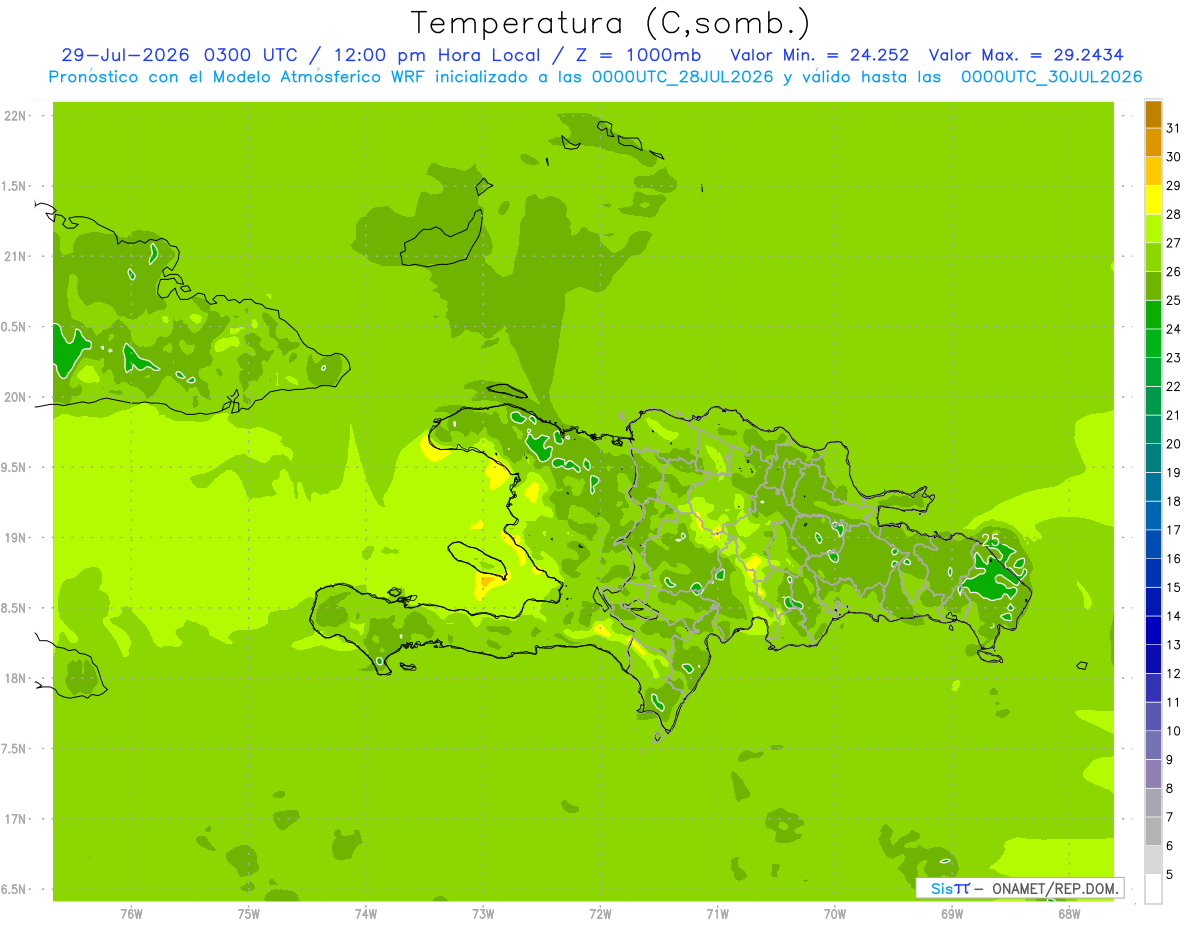Click the 68W longitude axis label

pyautogui.click(x=1069, y=914)
